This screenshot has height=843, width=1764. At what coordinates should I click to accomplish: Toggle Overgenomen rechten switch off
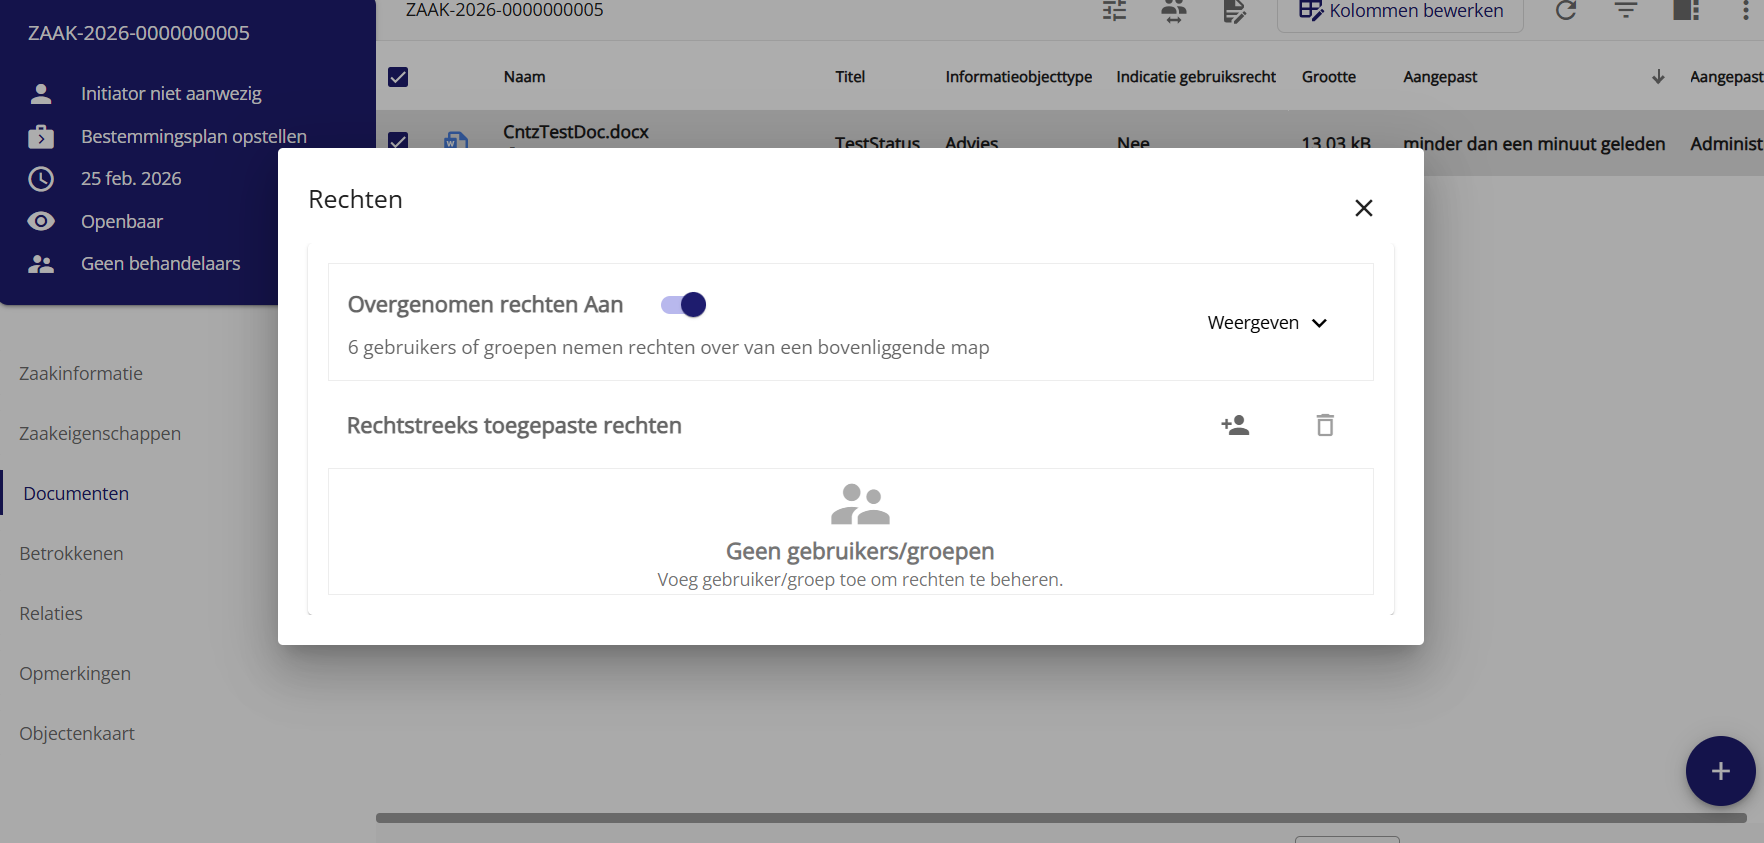point(684,305)
